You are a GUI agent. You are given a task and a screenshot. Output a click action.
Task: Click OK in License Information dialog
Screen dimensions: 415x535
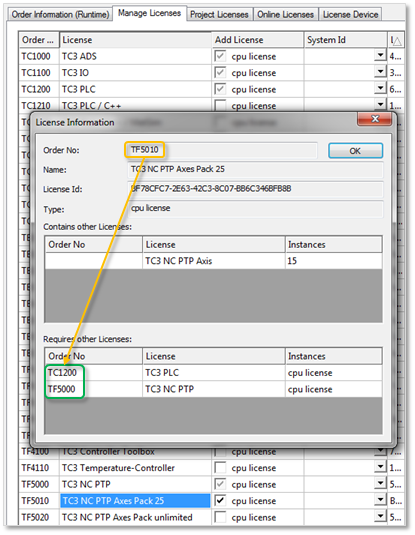pyautogui.click(x=355, y=151)
